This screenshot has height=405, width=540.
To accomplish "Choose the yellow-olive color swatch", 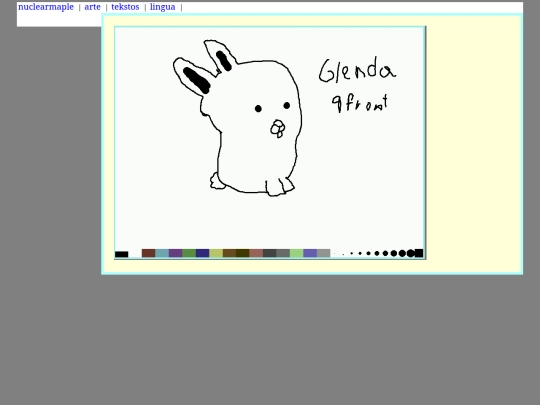I will coord(216,253).
